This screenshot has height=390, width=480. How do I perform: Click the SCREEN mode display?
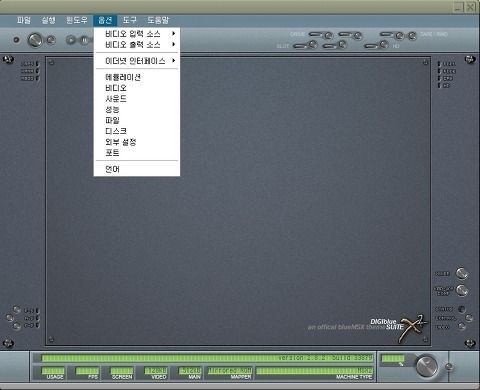pos(122,371)
